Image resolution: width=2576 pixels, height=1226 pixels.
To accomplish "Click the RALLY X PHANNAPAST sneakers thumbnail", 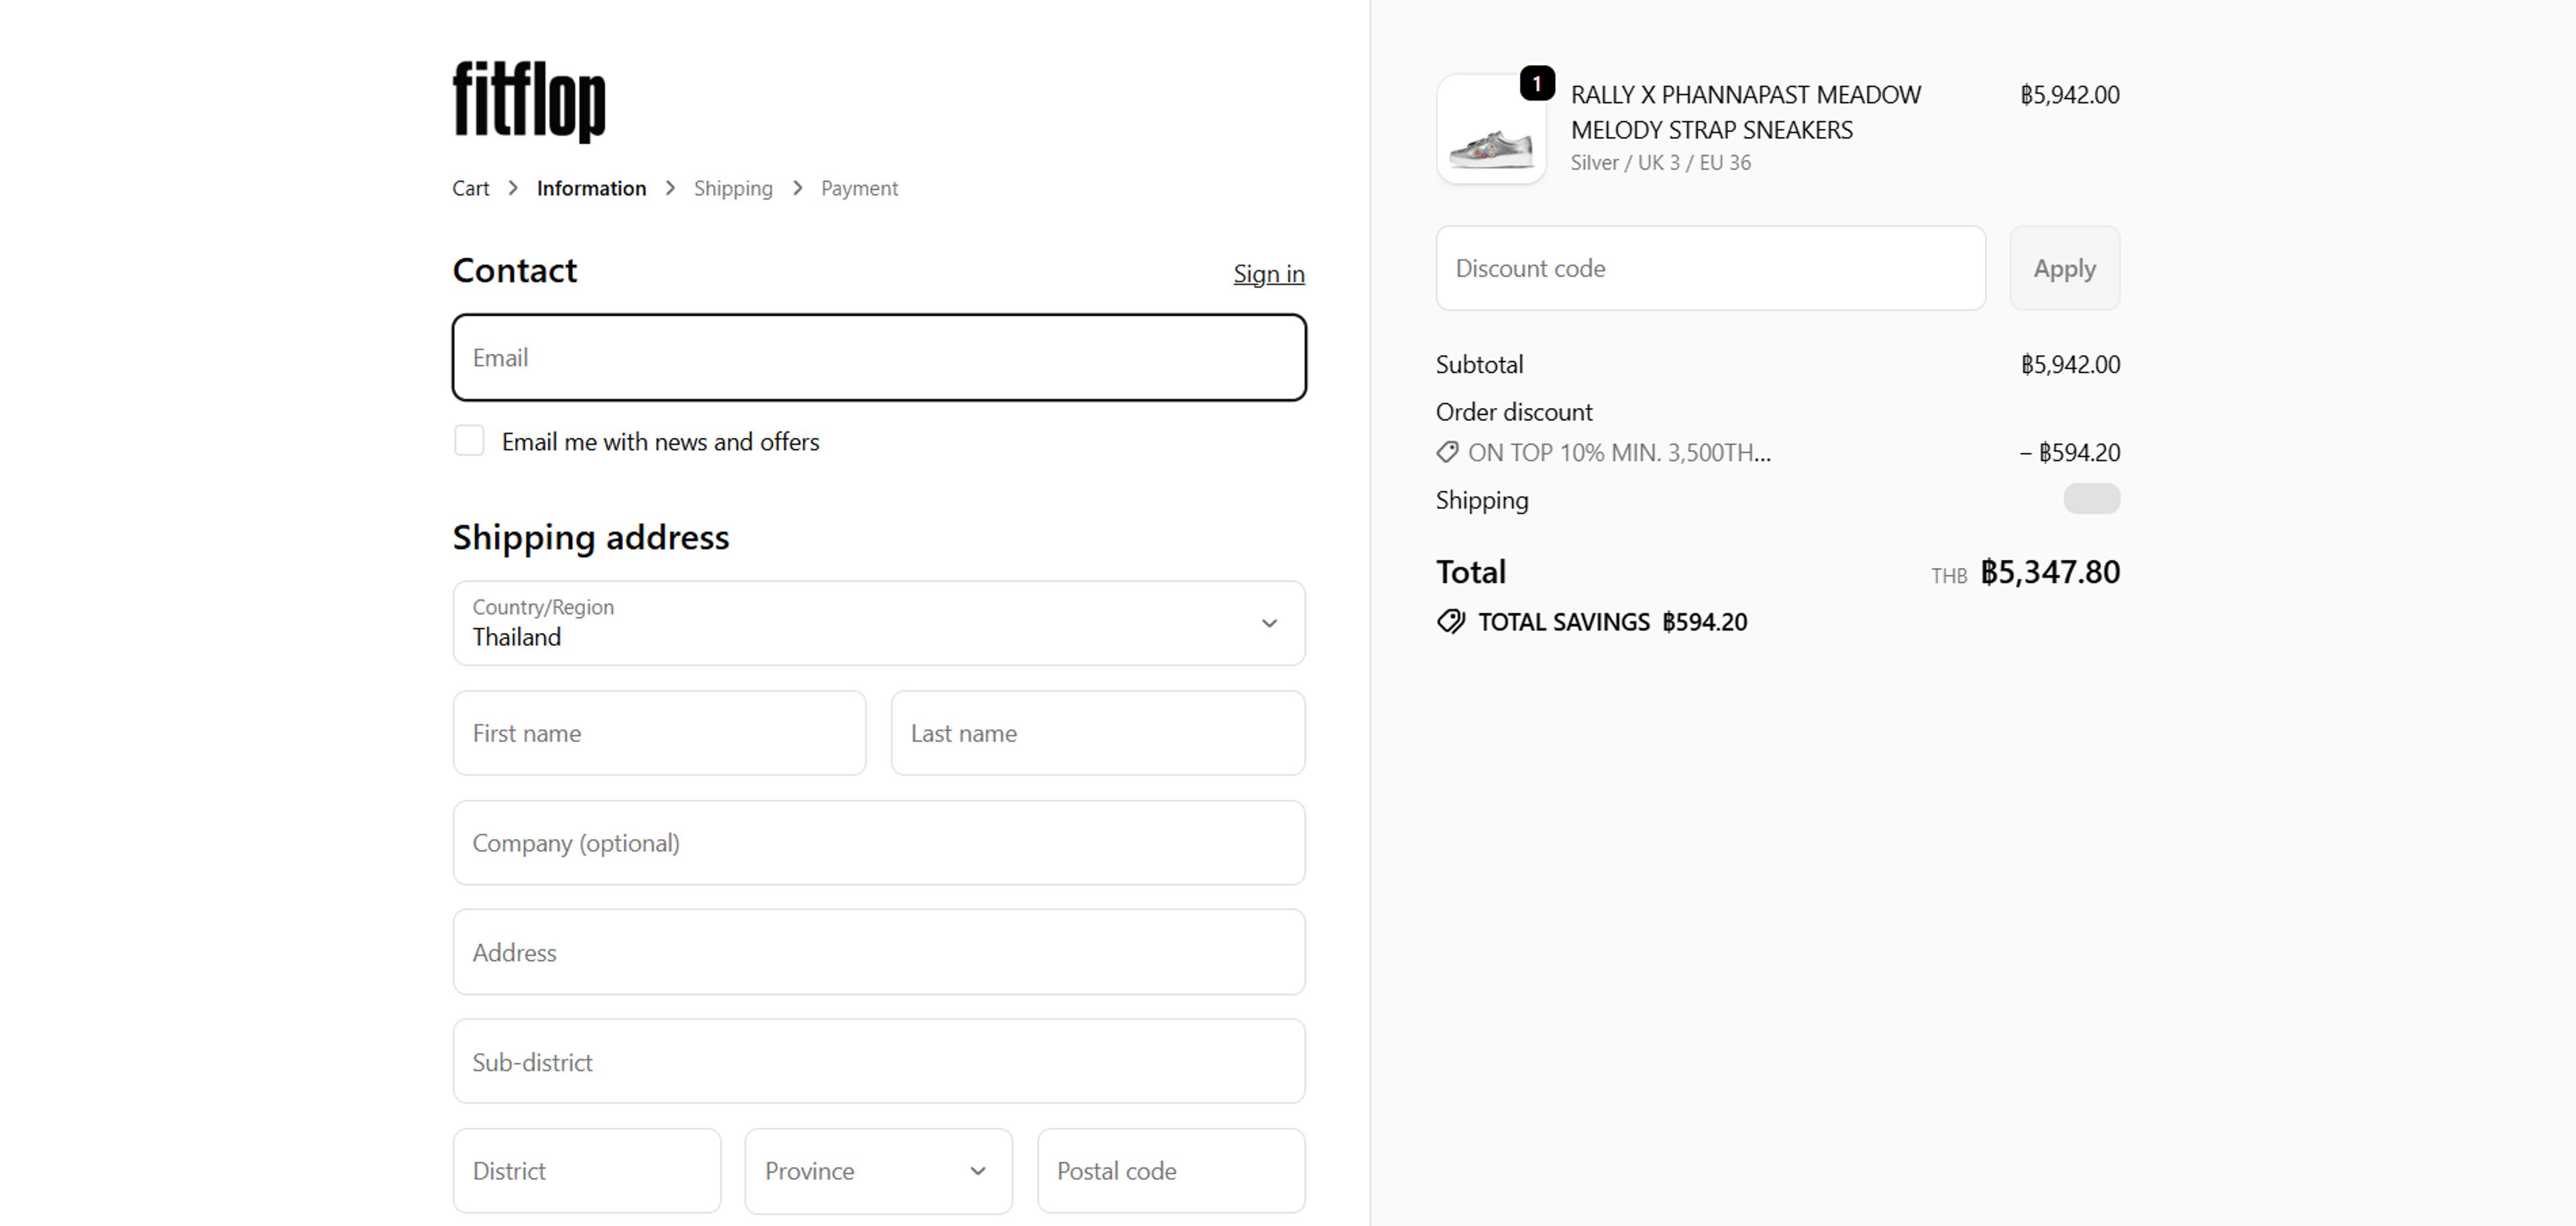I will click(1490, 129).
